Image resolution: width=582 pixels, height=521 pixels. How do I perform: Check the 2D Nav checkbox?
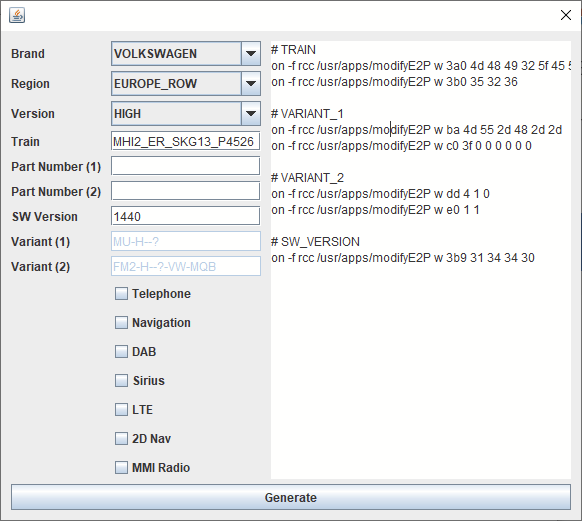click(121, 439)
